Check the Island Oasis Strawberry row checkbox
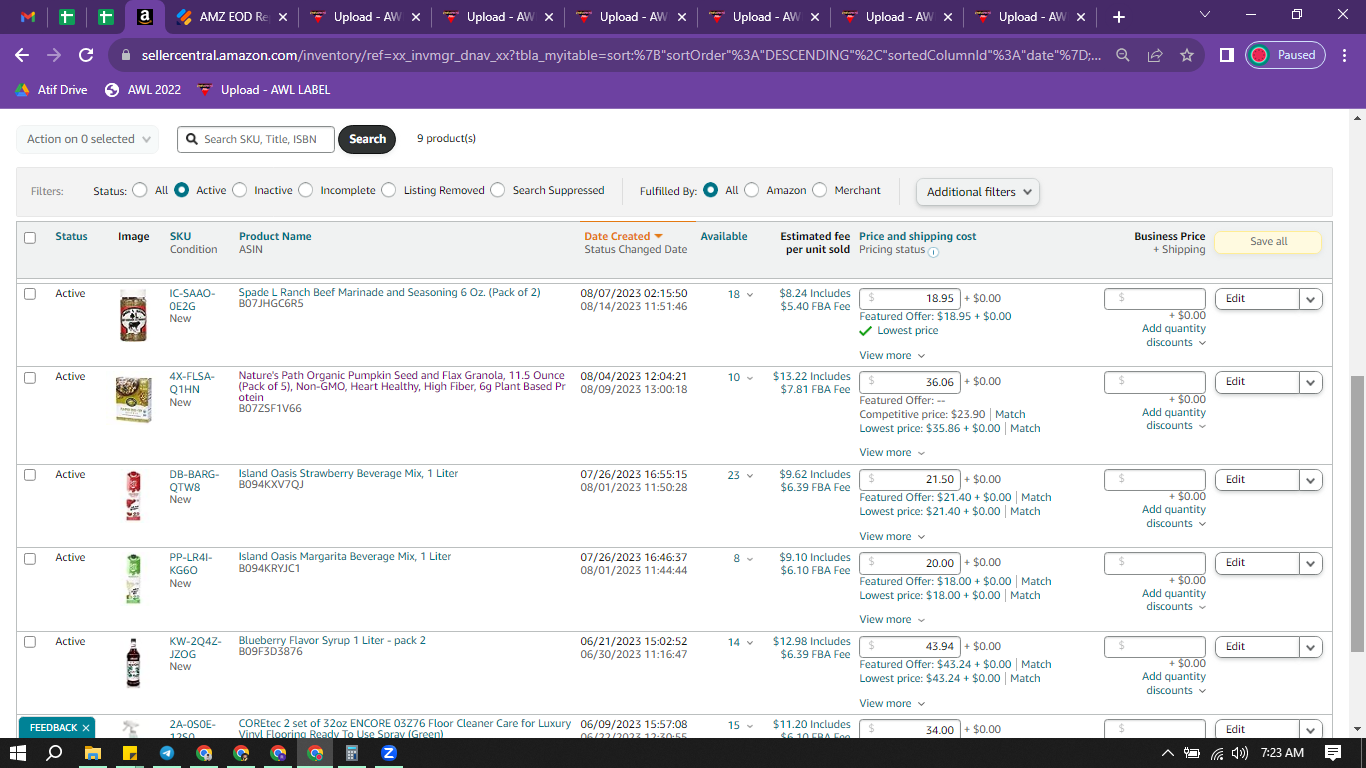Image resolution: width=1366 pixels, height=768 pixels. click(x=30, y=475)
